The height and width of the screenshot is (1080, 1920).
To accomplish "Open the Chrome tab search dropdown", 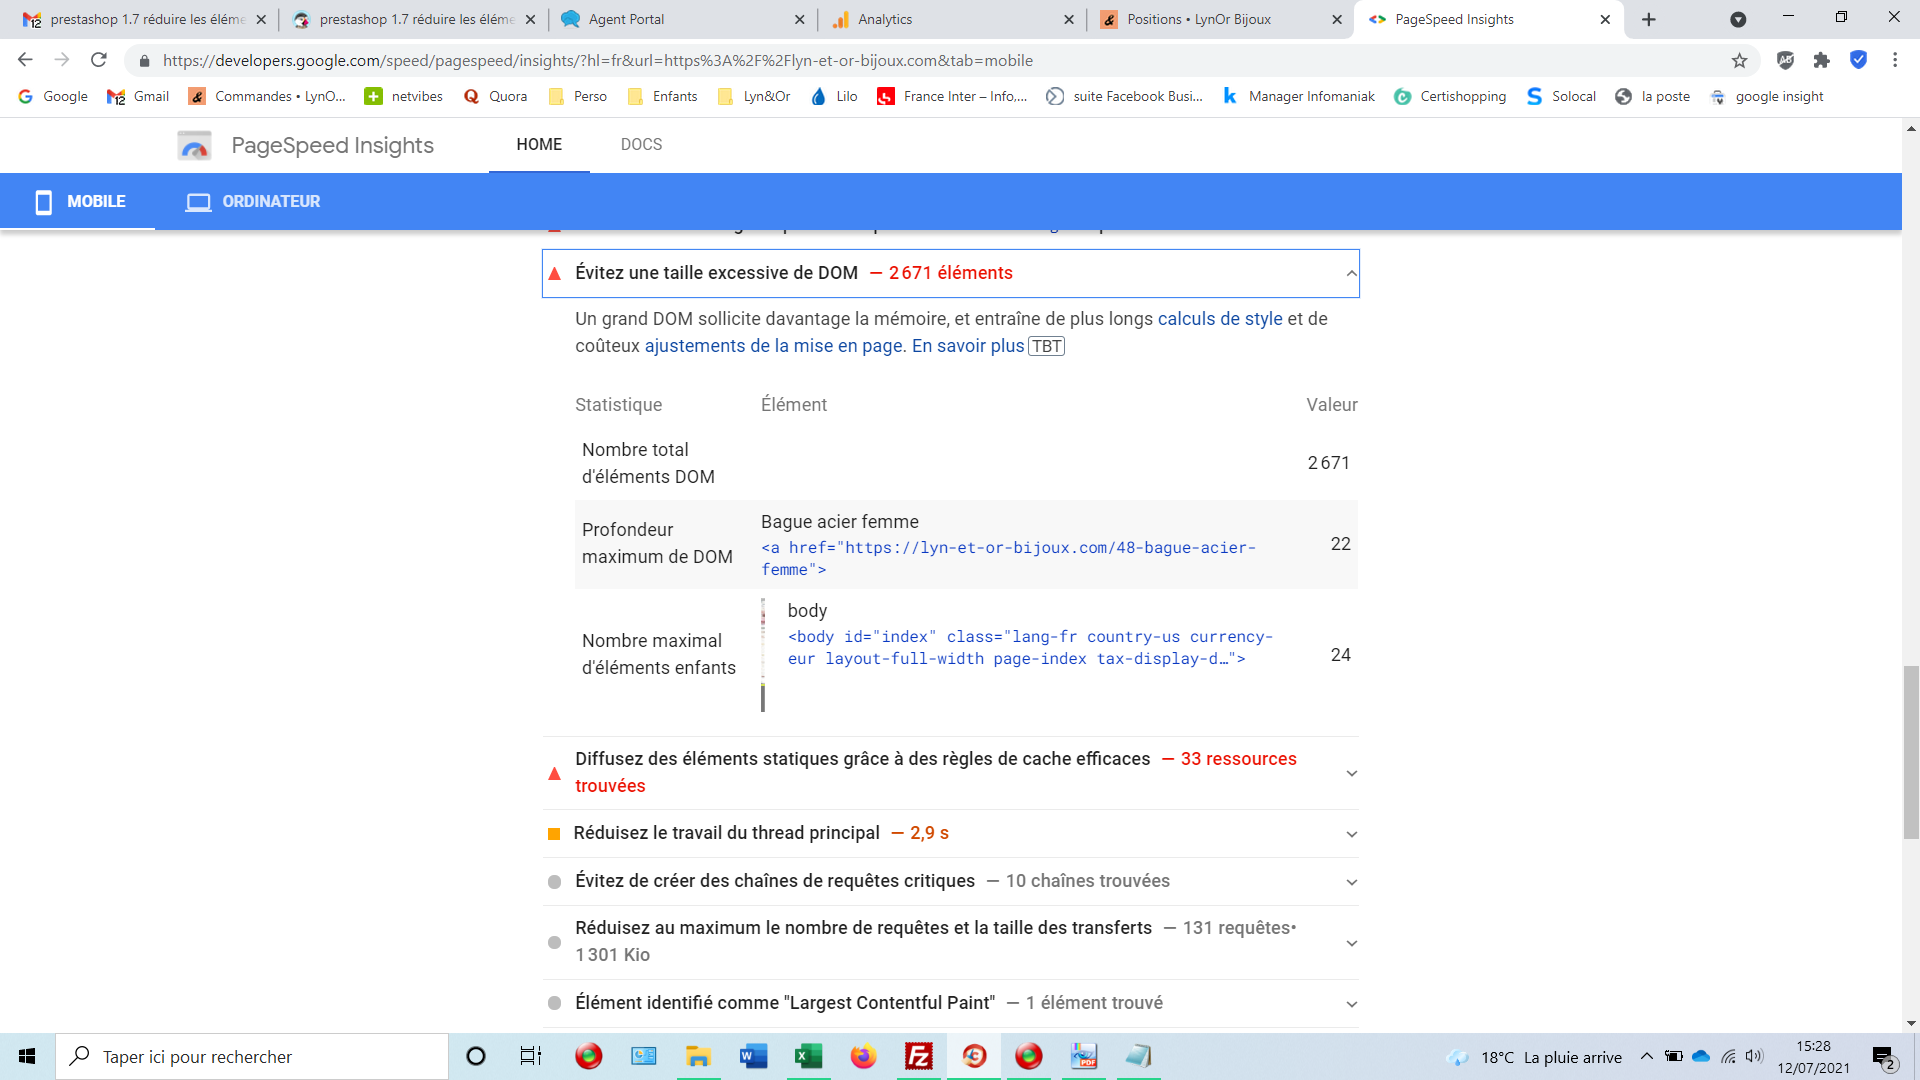I will point(1738,19).
